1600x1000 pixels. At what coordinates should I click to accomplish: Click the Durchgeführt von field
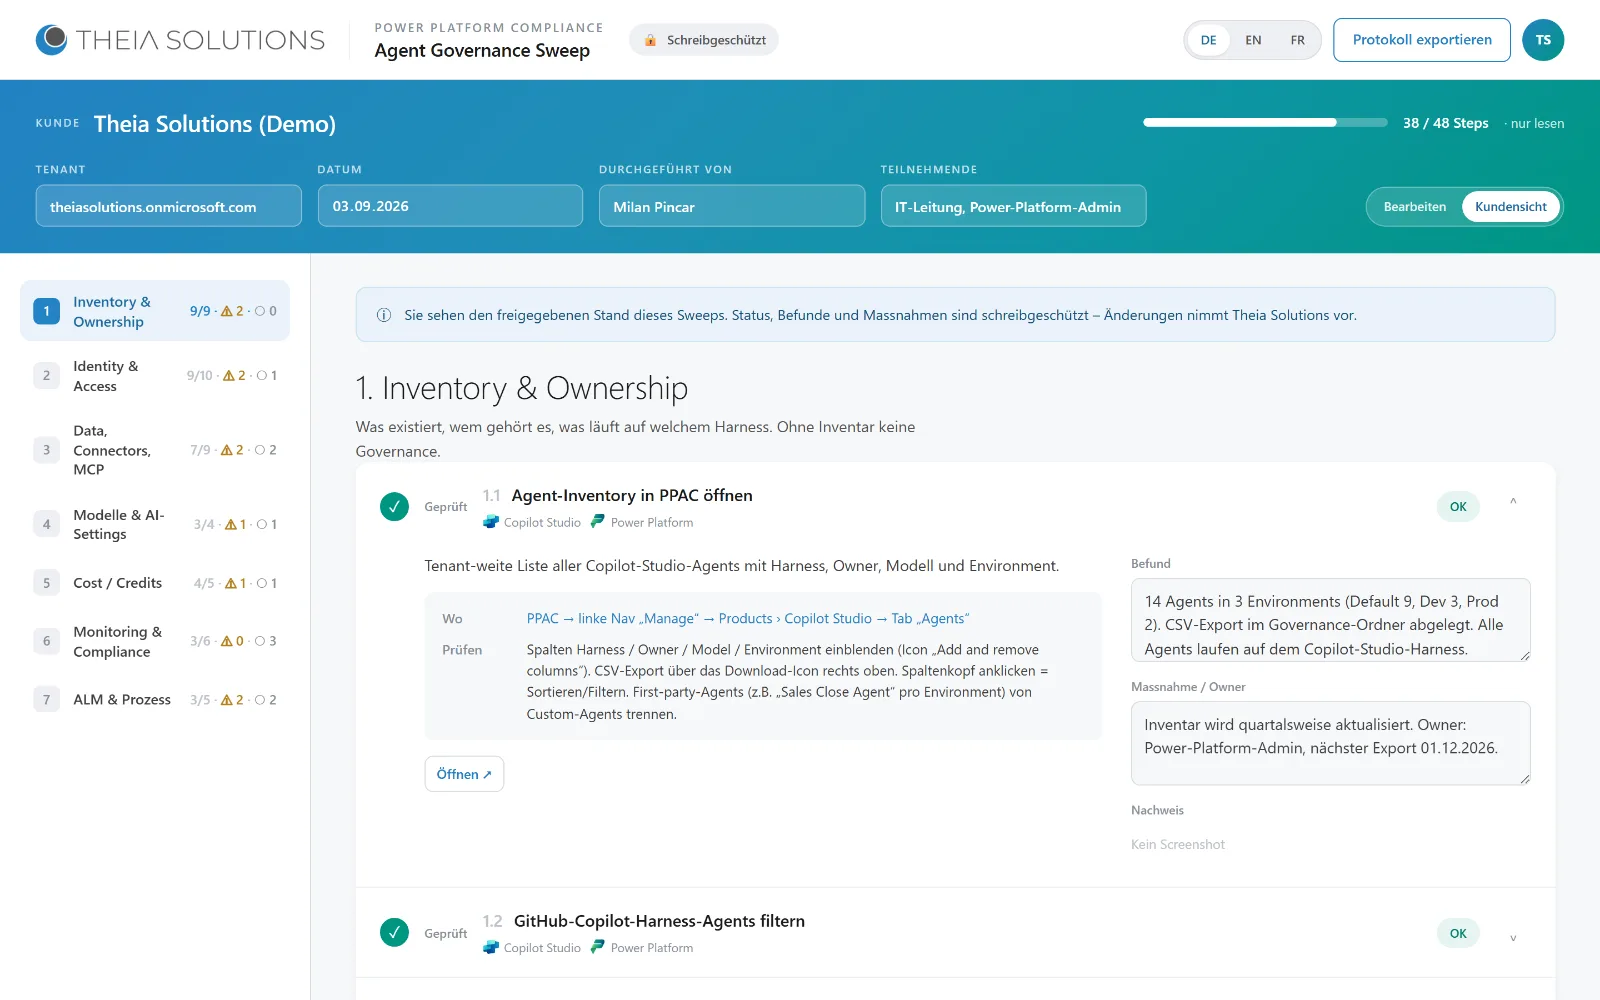732,206
